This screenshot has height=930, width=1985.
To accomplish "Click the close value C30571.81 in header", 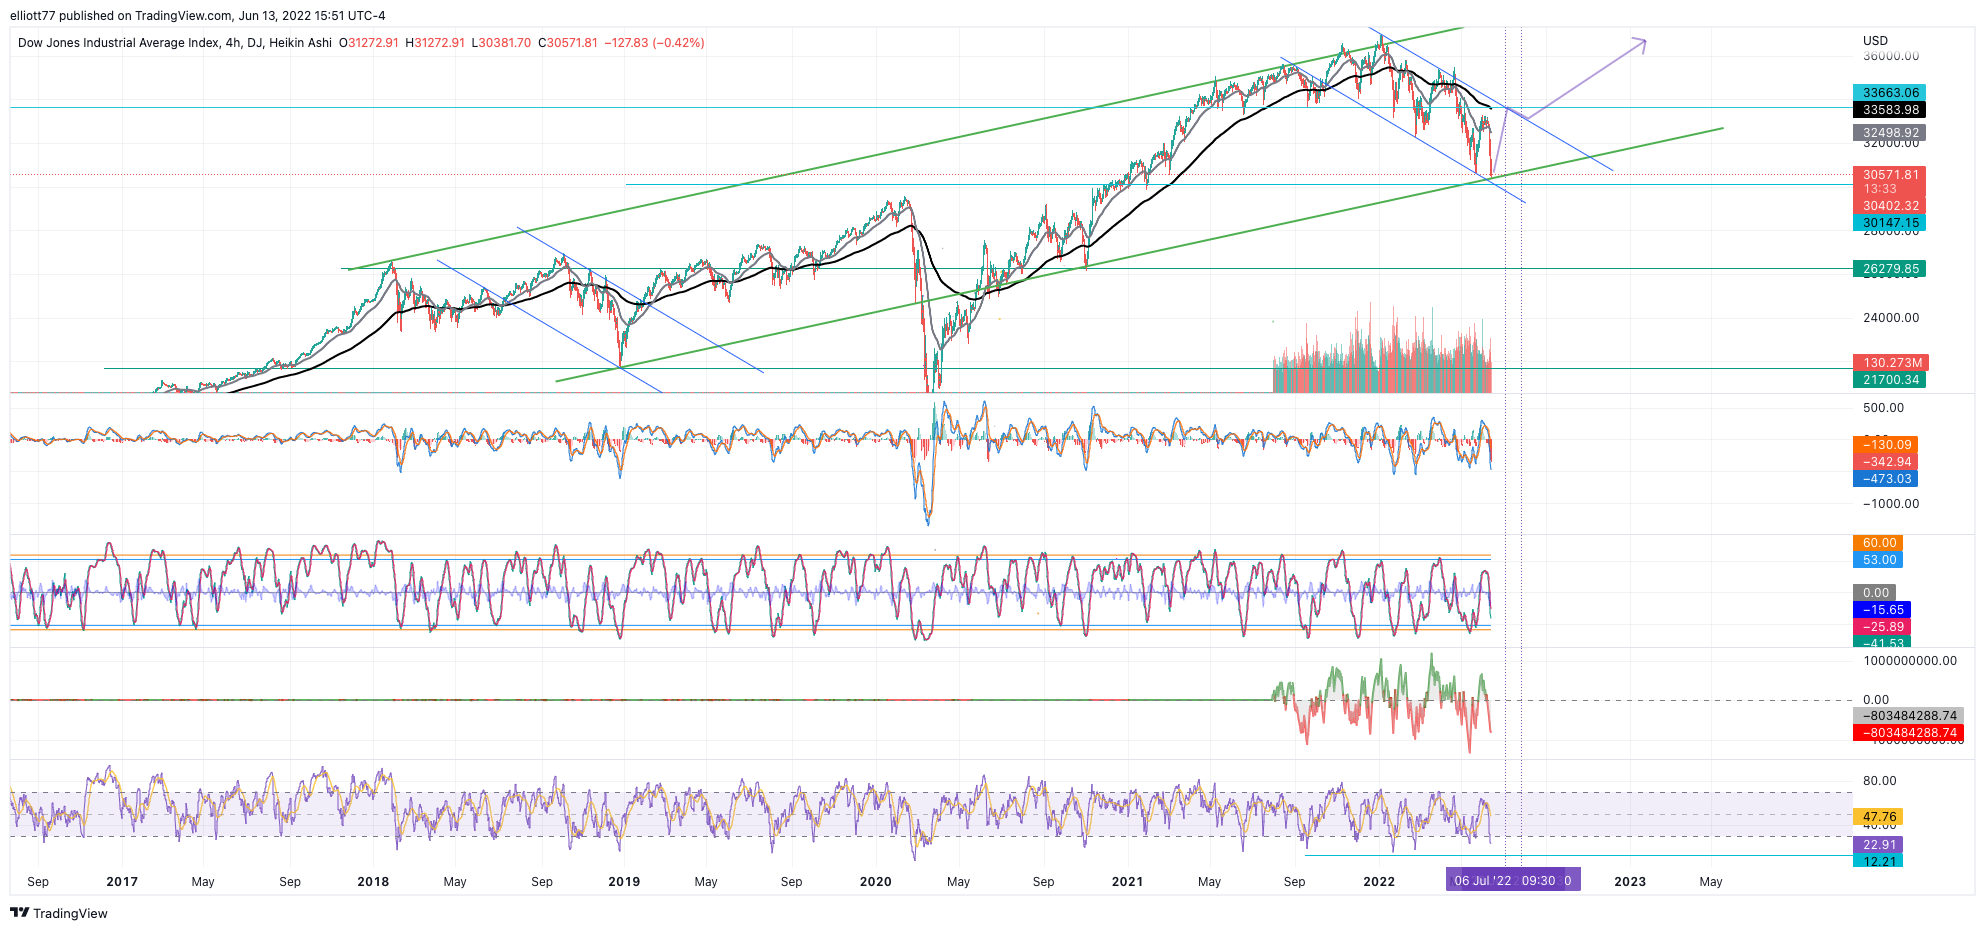I will pyautogui.click(x=568, y=43).
